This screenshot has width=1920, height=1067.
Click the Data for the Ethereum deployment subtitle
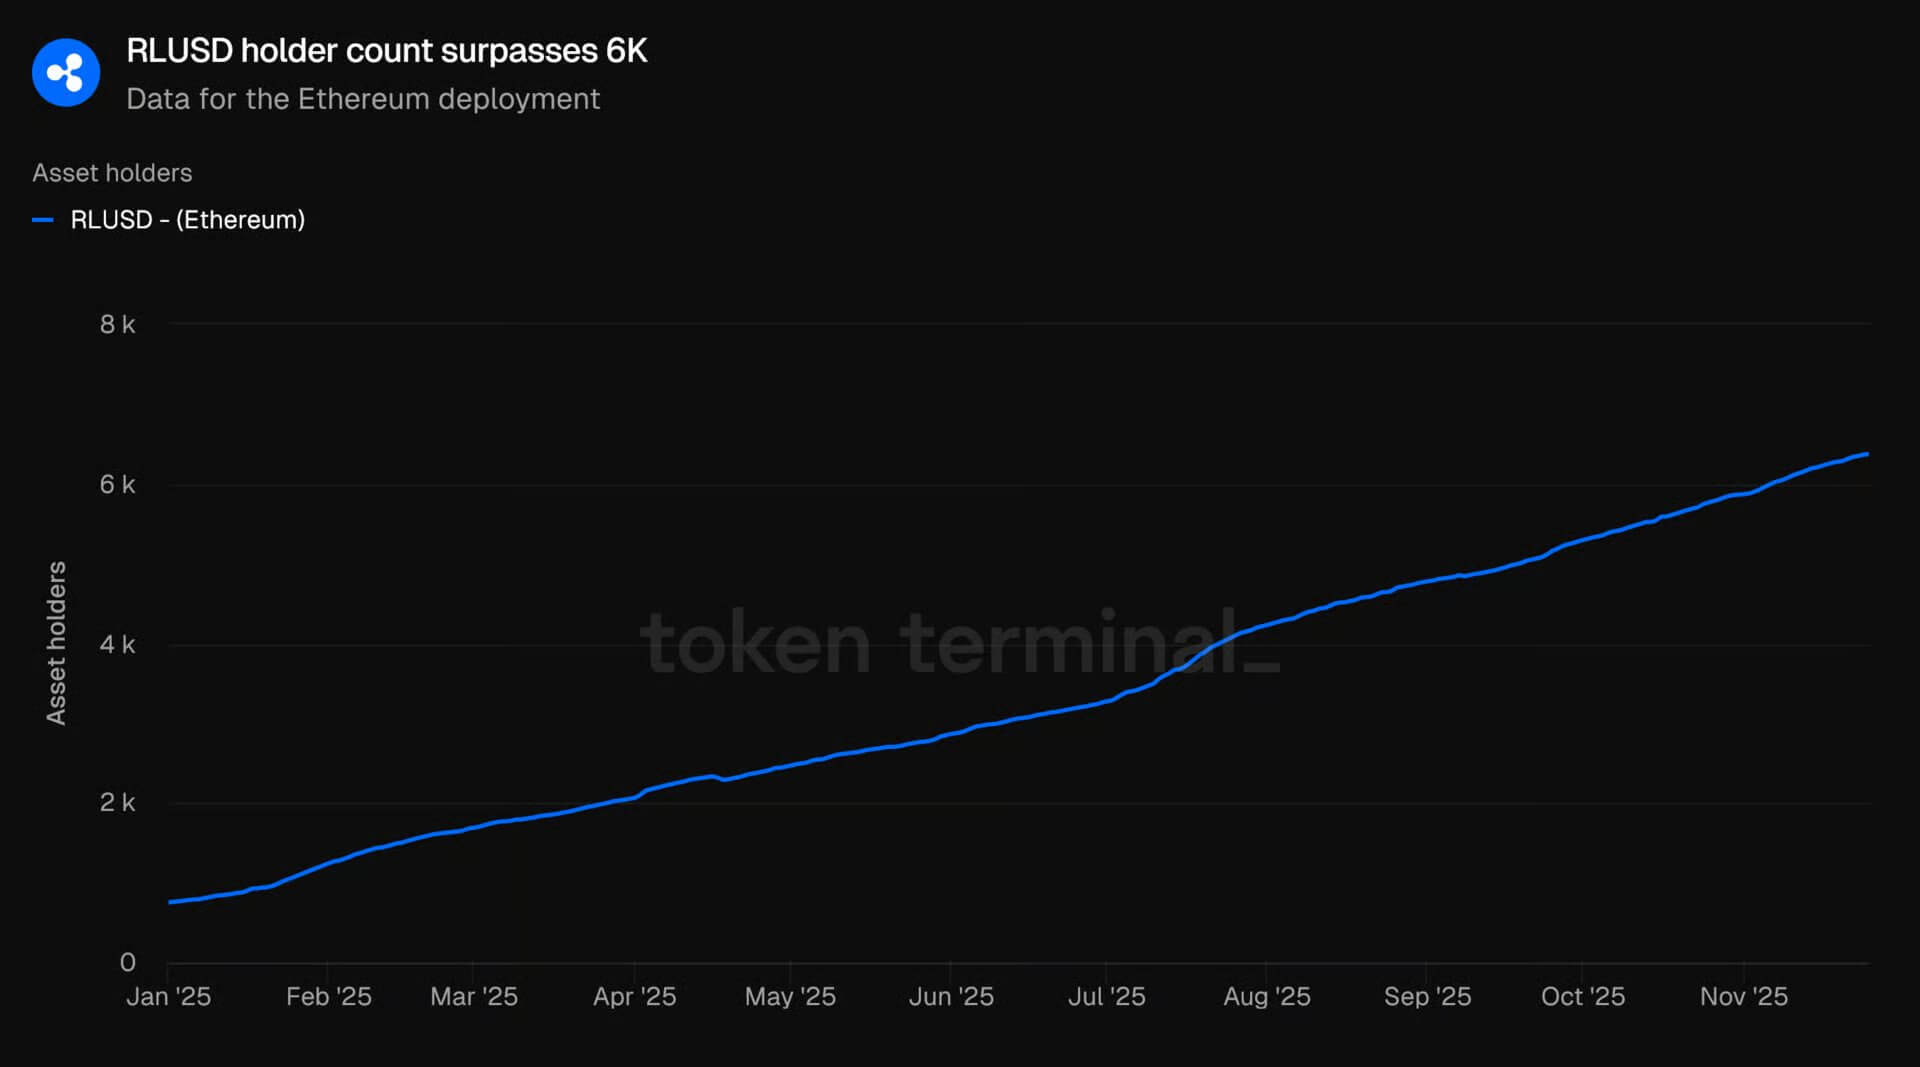coord(363,99)
